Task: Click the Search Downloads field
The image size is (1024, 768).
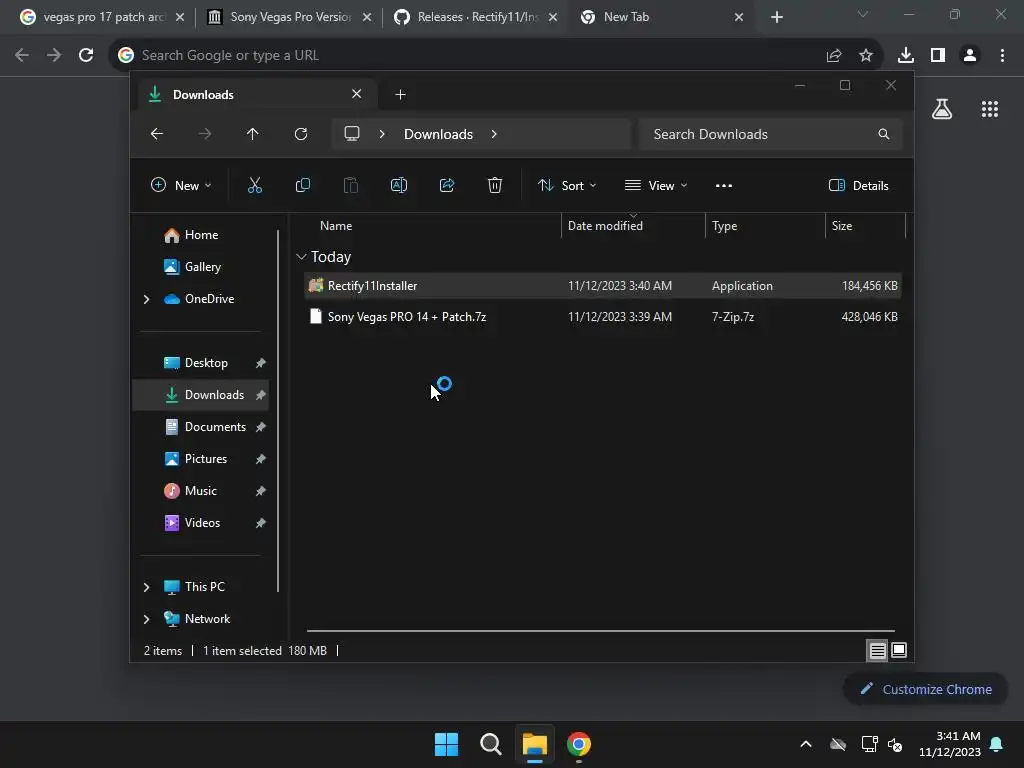Action: point(771,134)
